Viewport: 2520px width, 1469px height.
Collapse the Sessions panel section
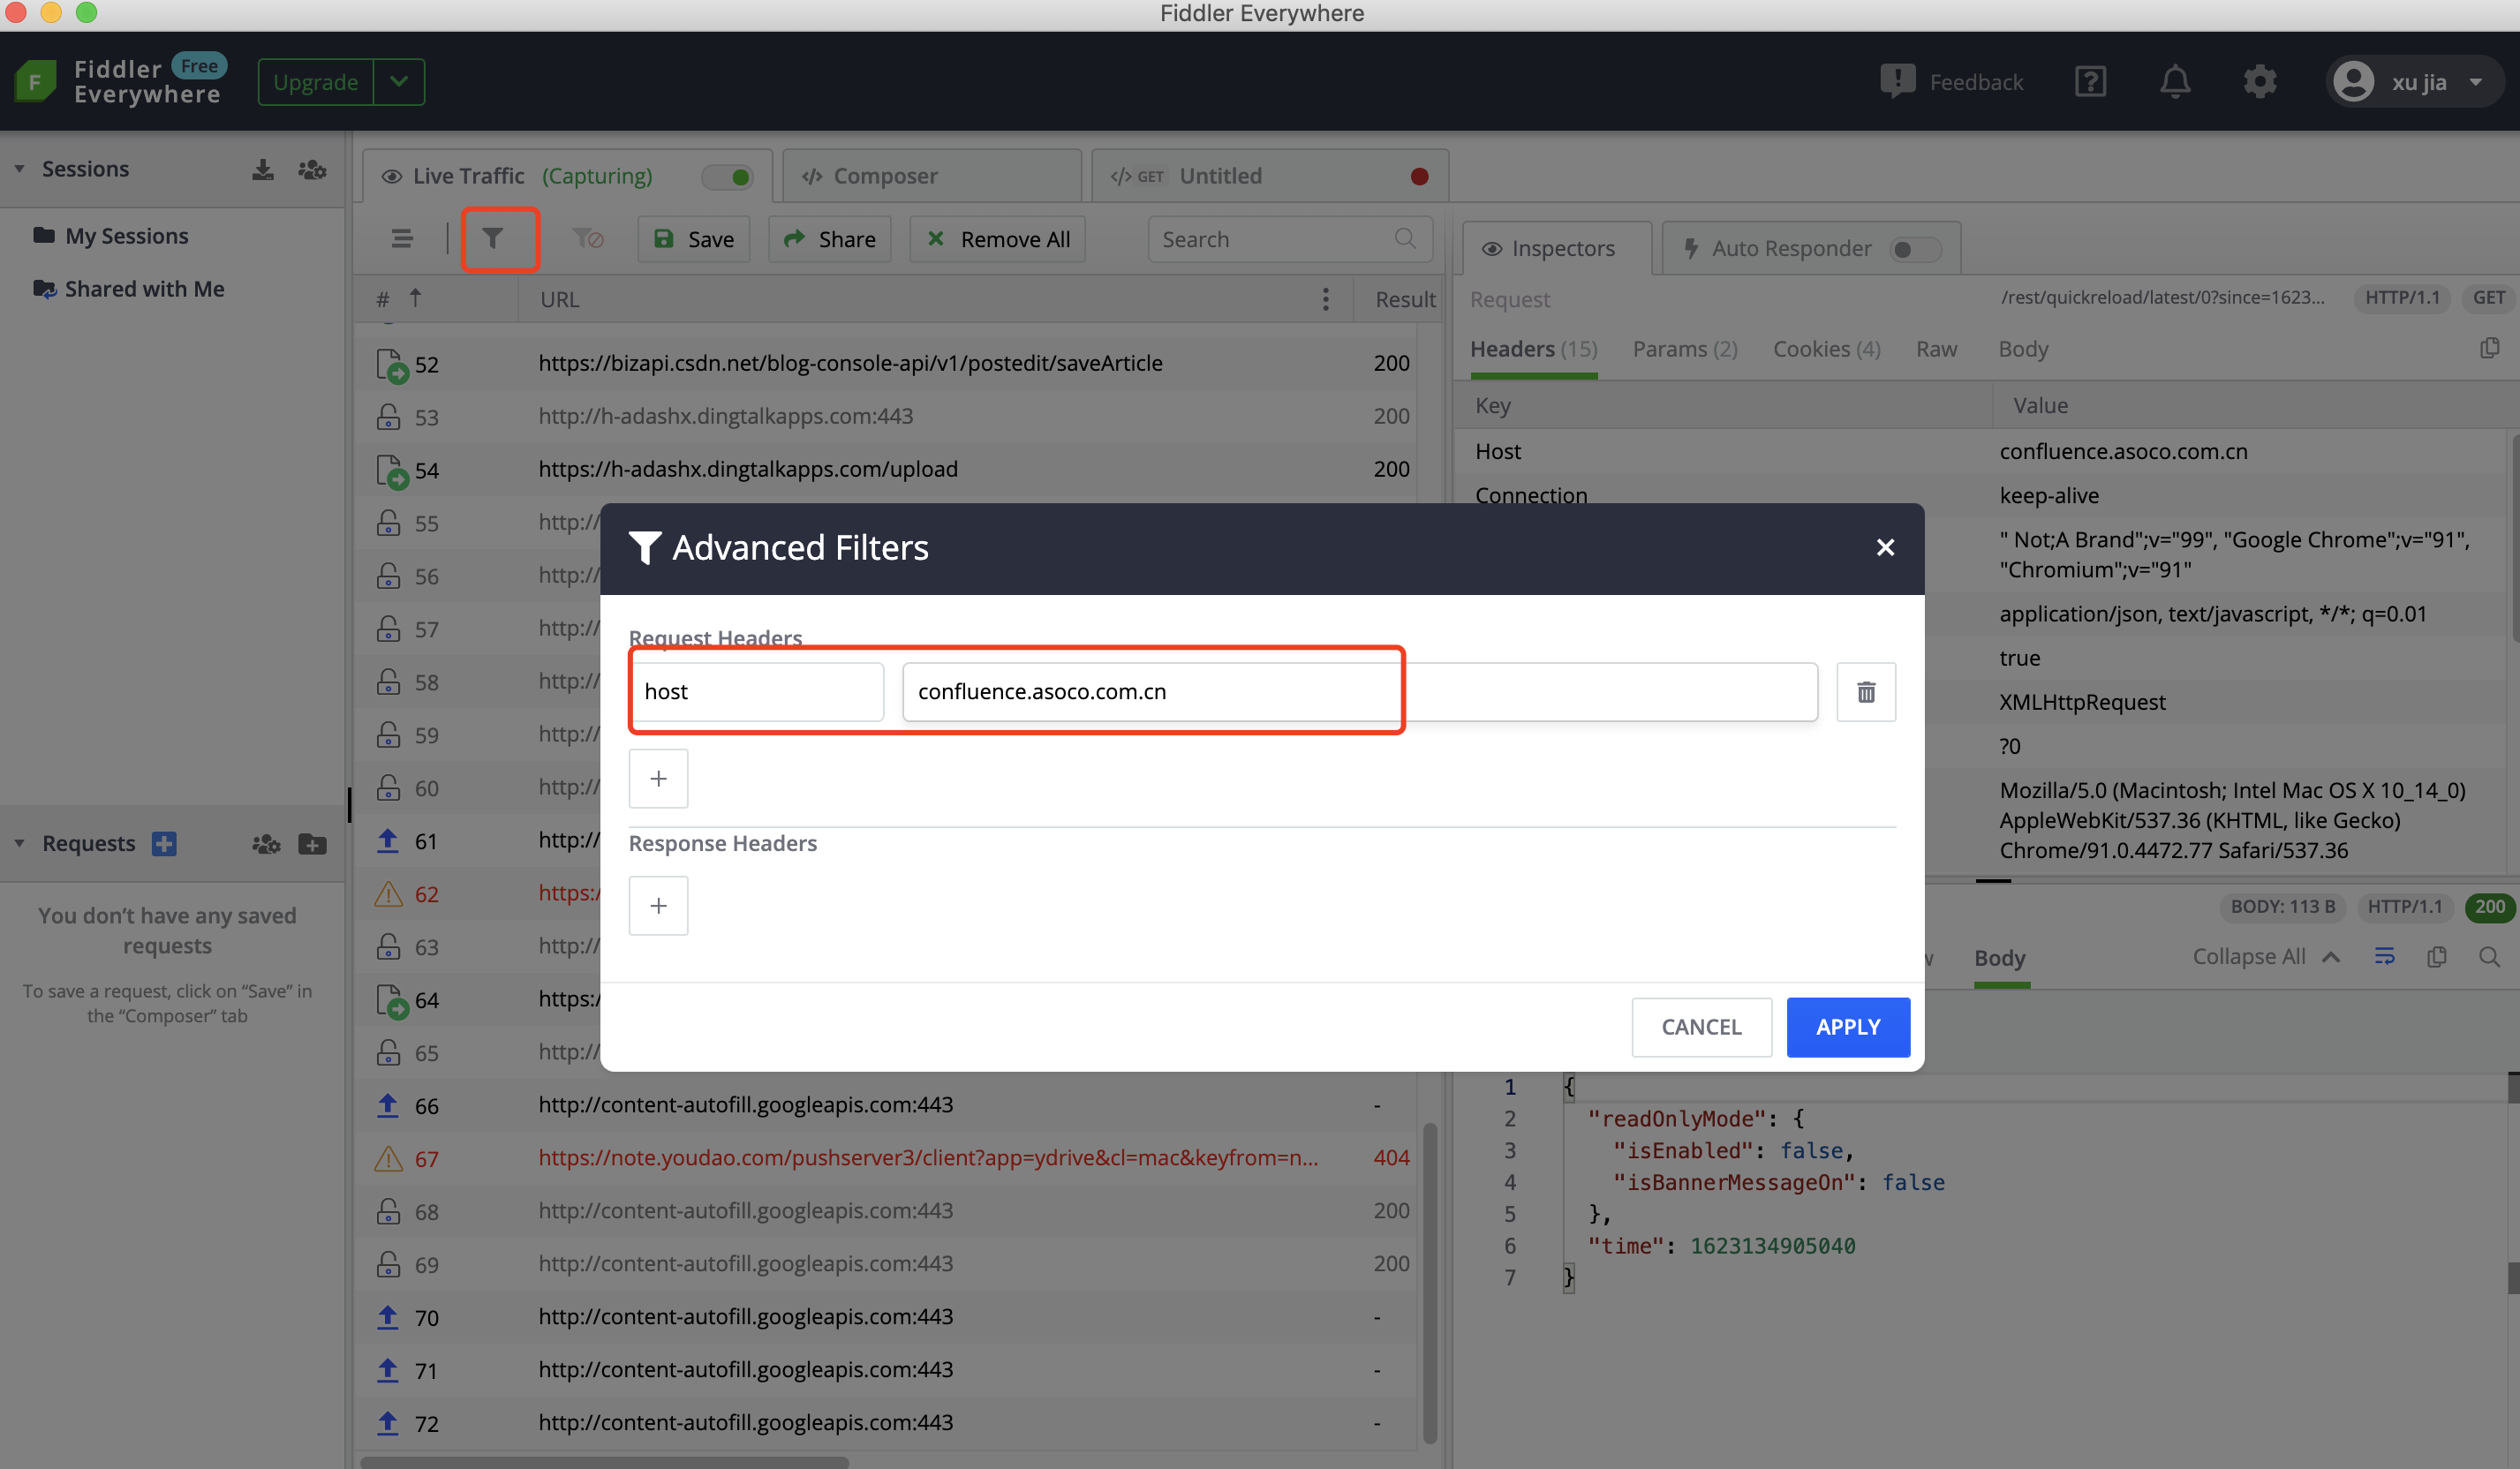coord(19,169)
